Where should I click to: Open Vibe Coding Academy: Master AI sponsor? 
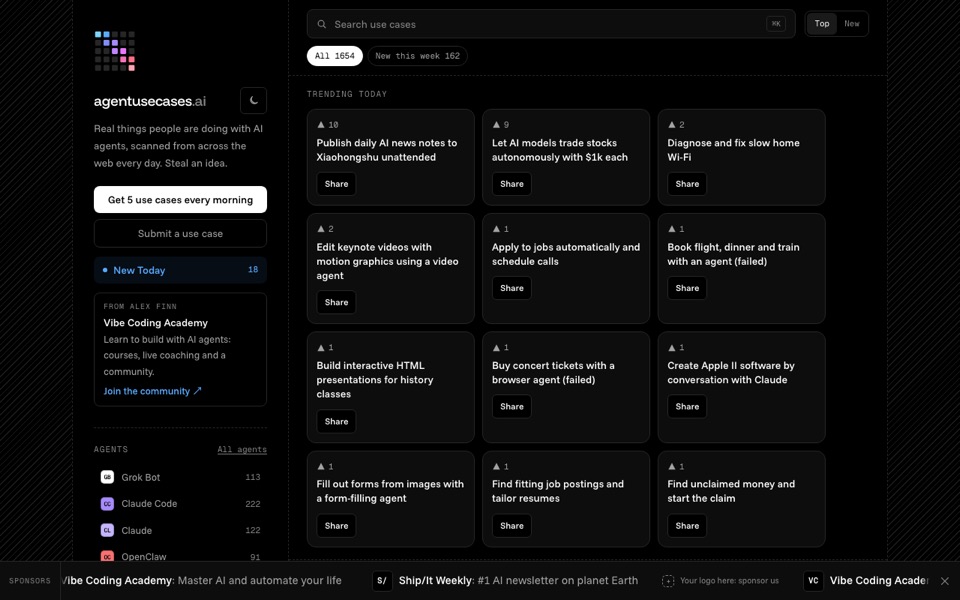pos(201,580)
